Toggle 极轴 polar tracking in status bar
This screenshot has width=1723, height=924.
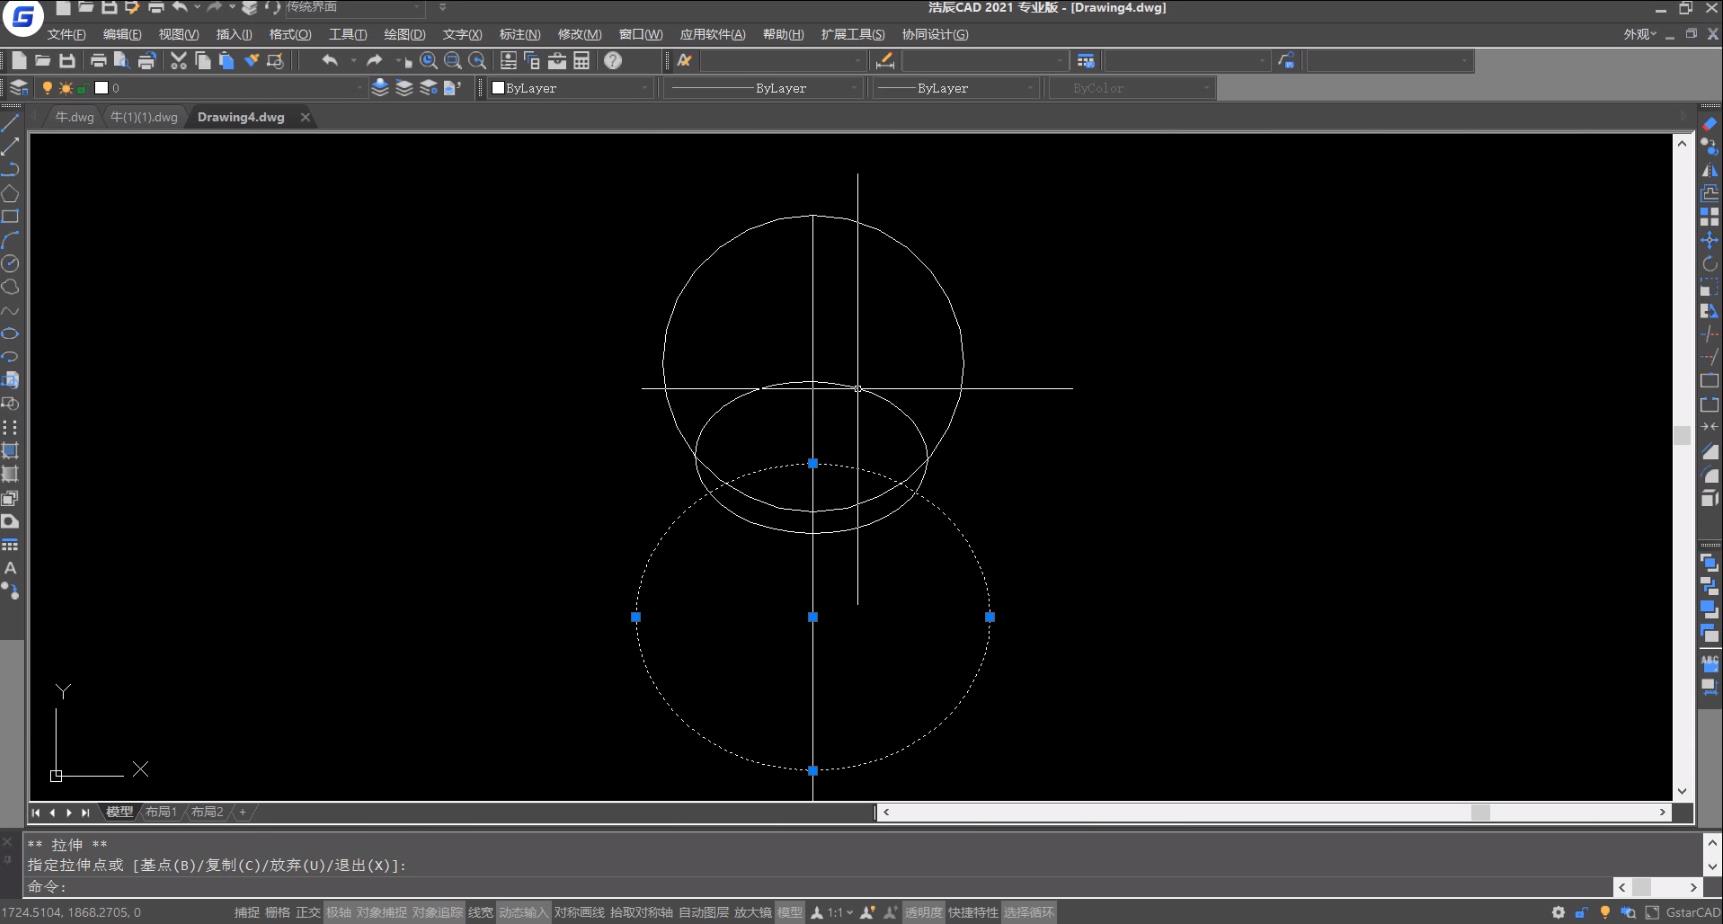(339, 912)
